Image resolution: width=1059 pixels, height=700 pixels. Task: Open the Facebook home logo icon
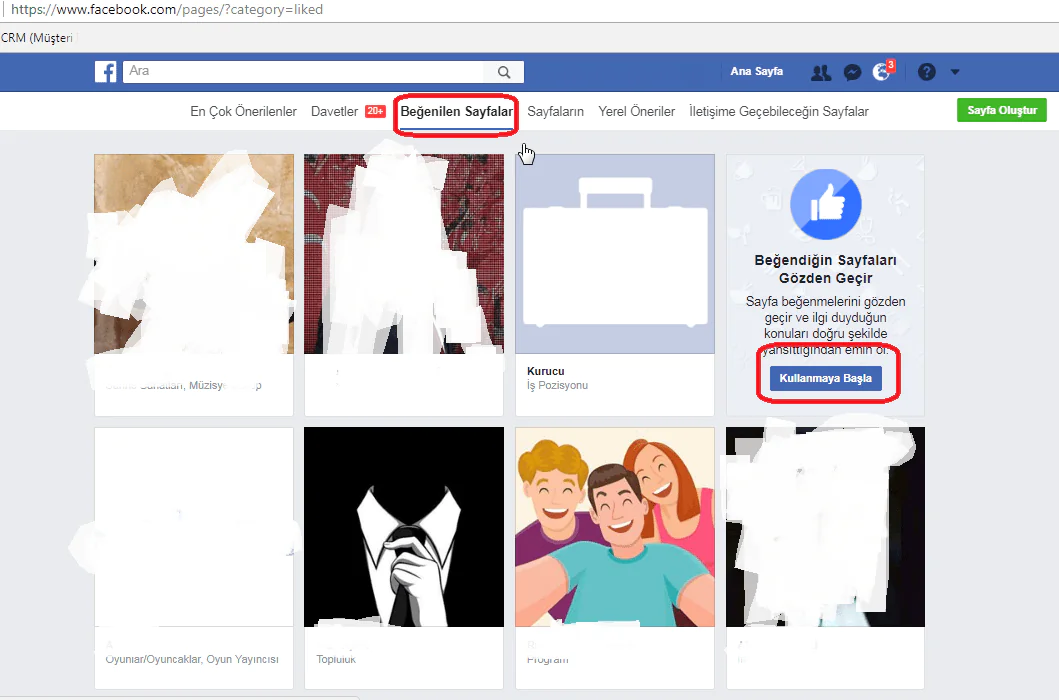[106, 71]
